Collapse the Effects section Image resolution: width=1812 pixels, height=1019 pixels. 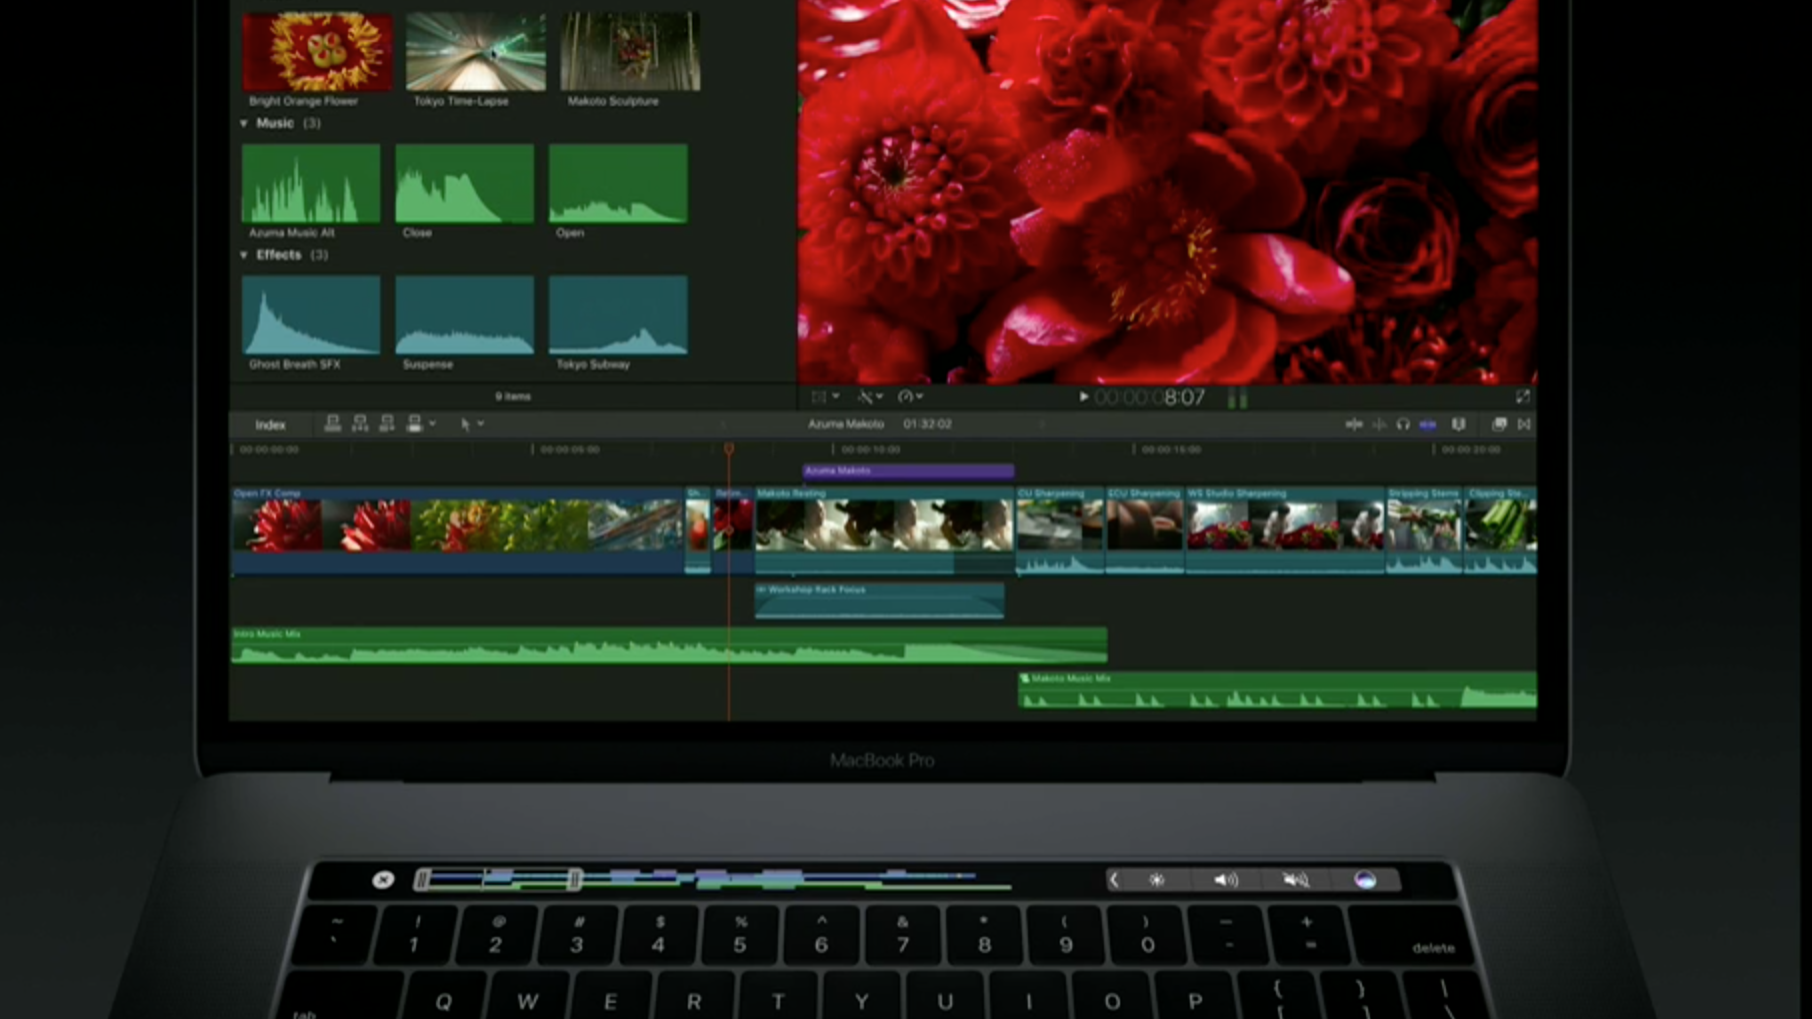244,255
